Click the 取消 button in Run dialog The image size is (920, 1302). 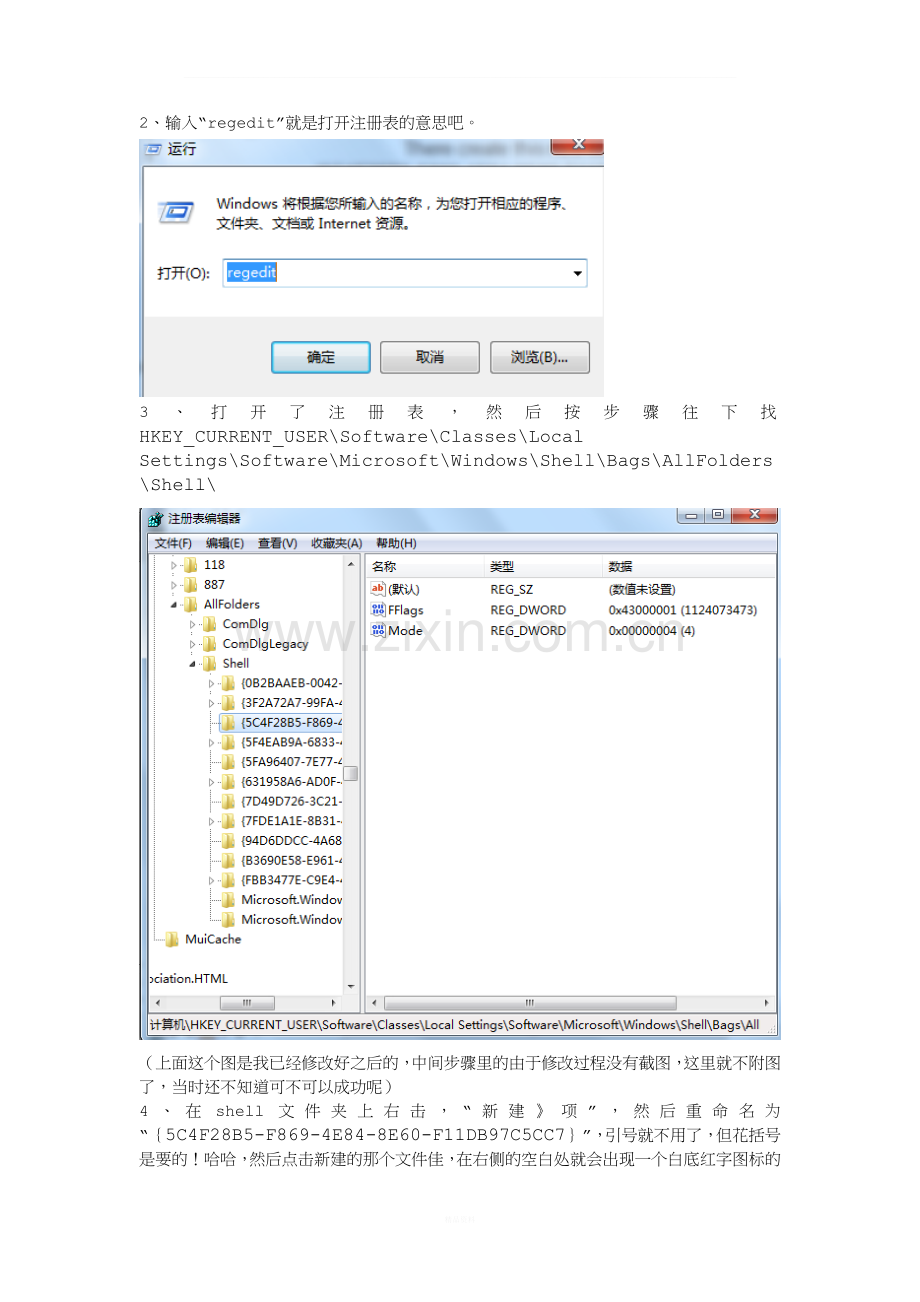pos(429,357)
